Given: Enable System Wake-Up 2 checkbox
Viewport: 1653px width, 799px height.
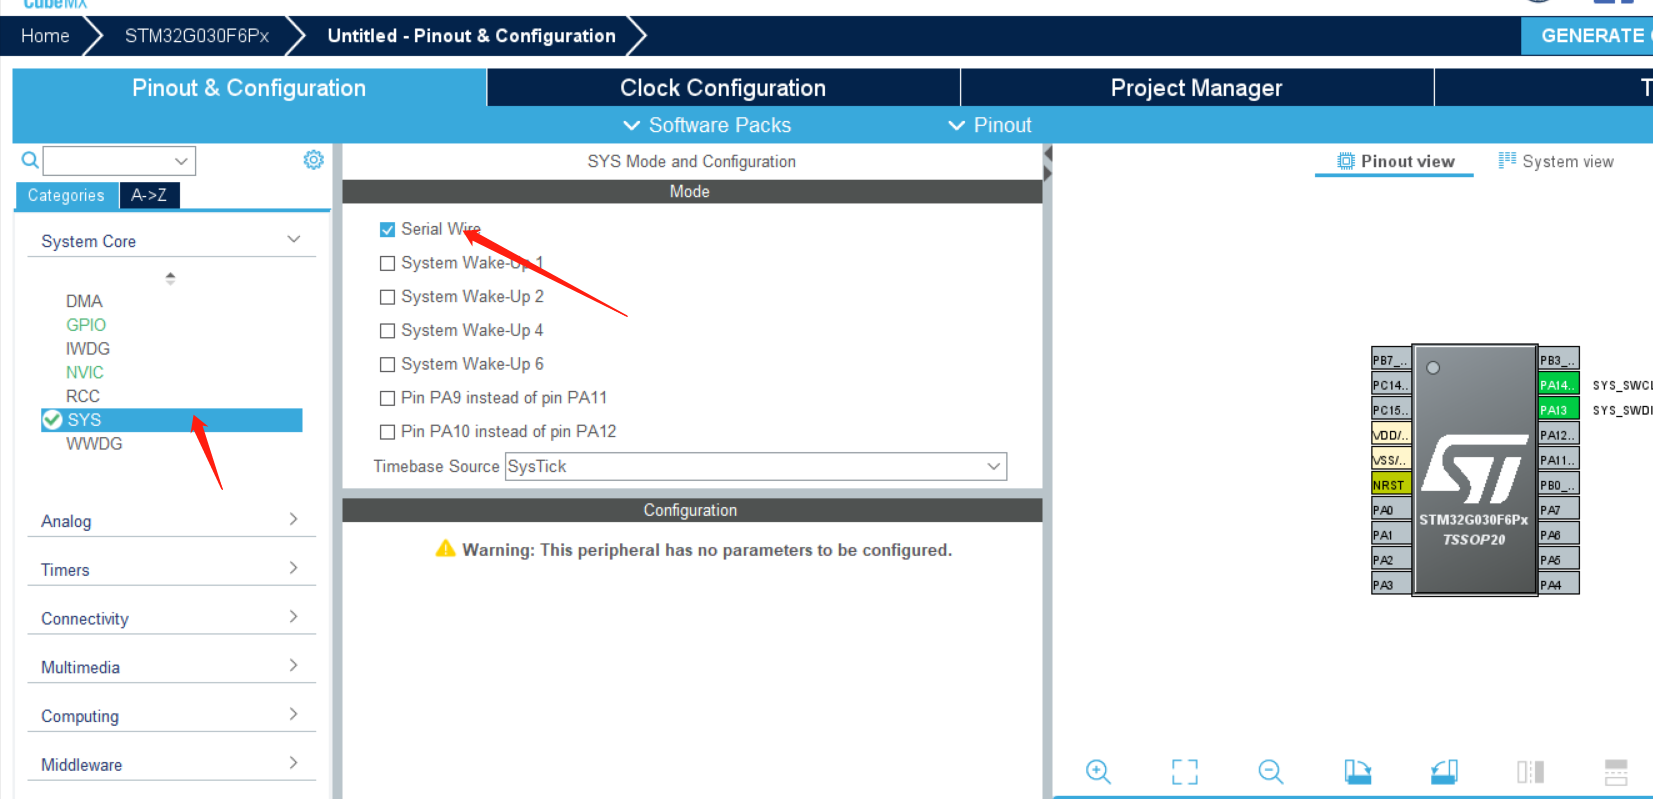Looking at the screenshot, I should coord(387,297).
